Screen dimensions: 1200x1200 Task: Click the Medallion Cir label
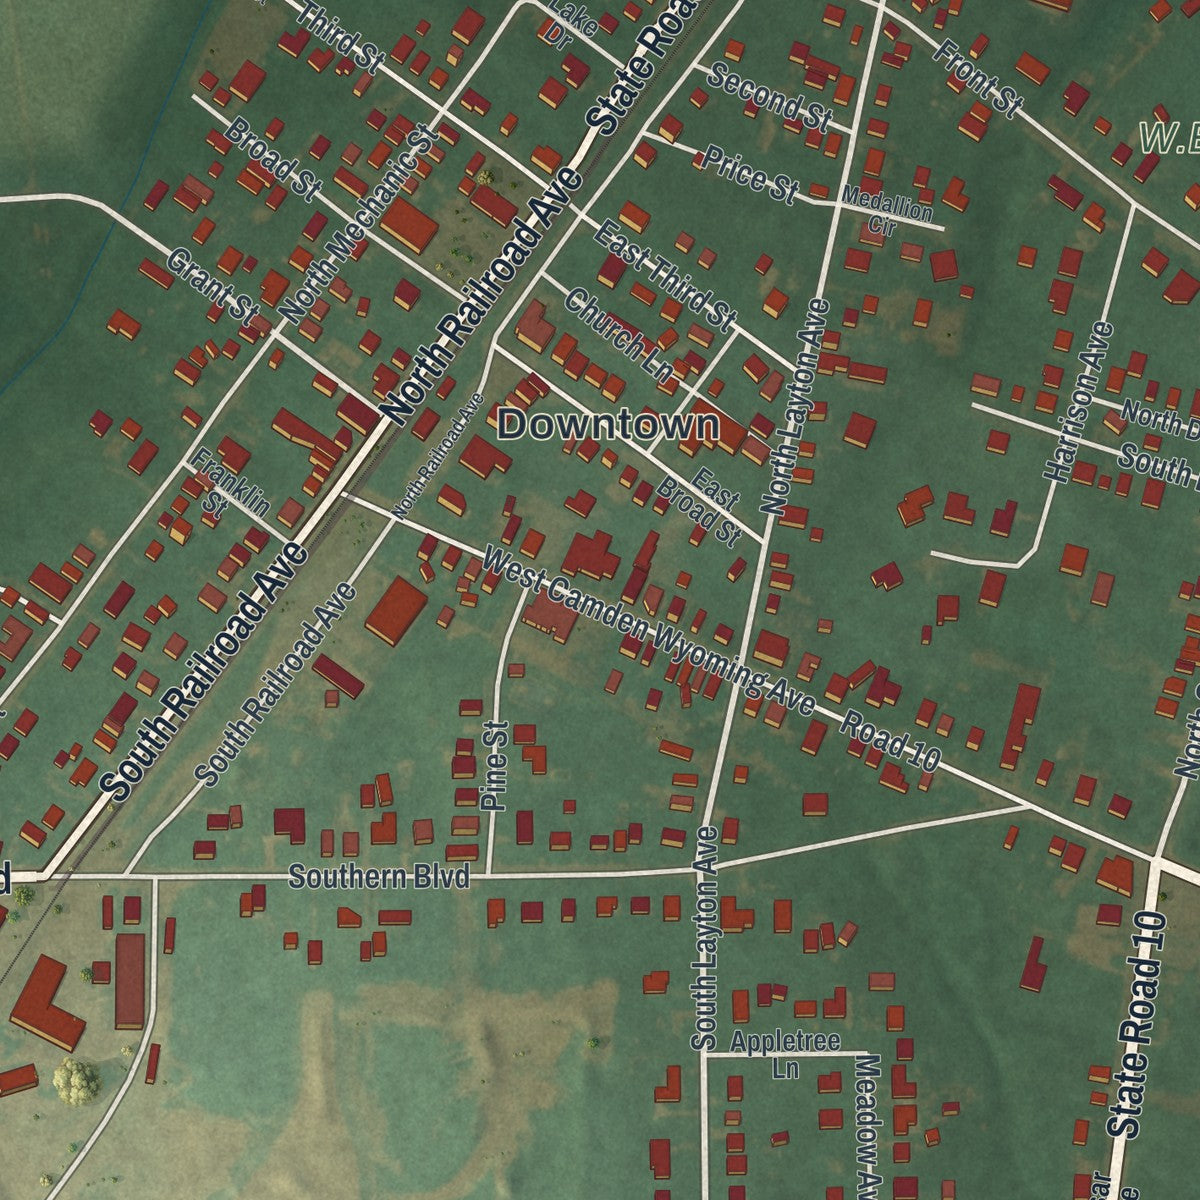888,211
